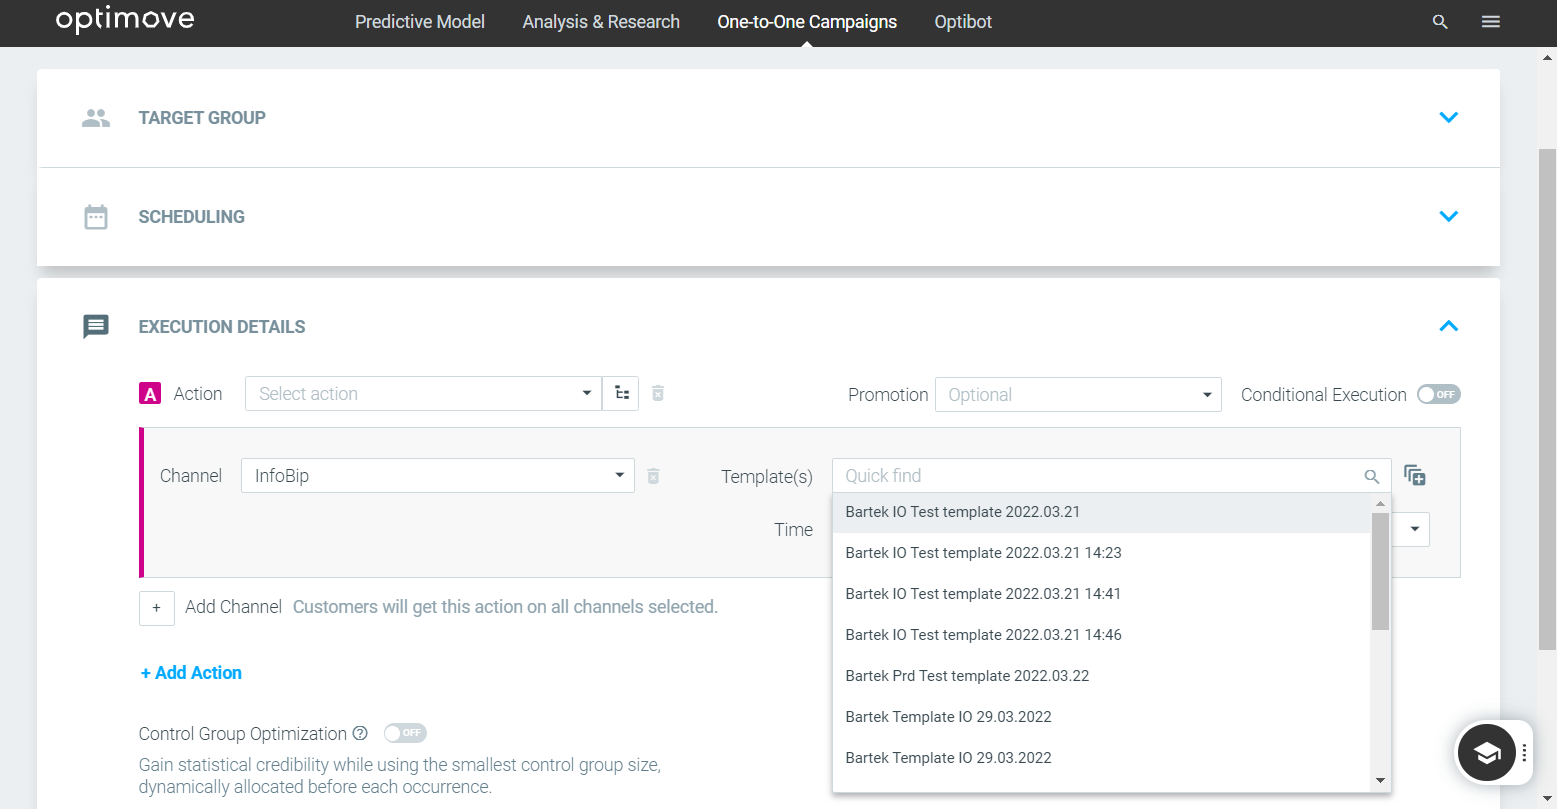Open the Select action dropdown
This screenshot has height=809, width=1557.
tap(423, 394)
